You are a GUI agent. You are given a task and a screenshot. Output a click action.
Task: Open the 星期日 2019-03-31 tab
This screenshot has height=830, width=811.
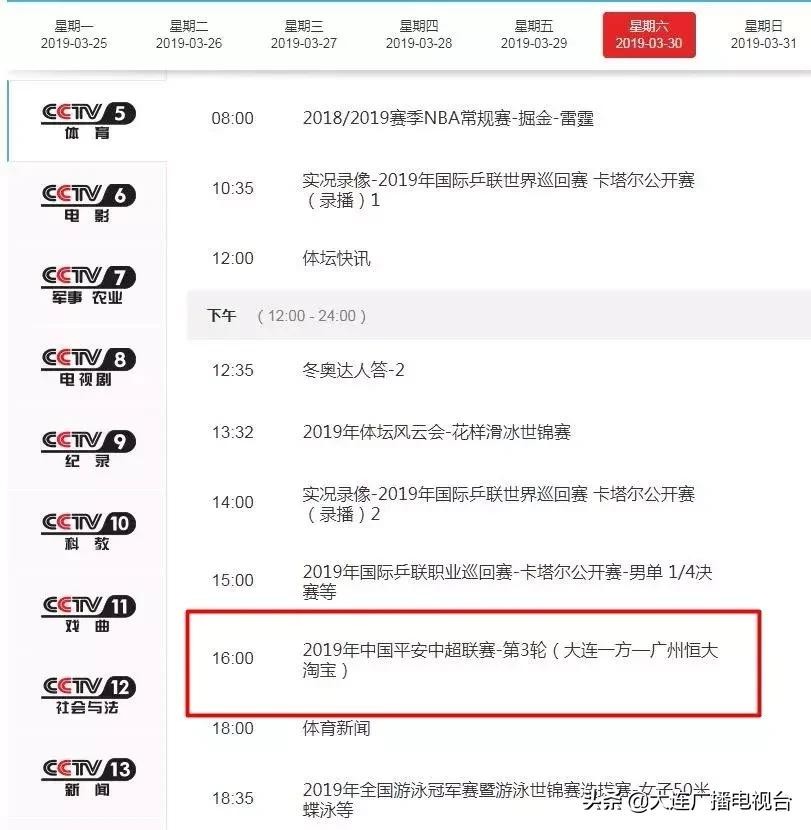coord(763,35)
